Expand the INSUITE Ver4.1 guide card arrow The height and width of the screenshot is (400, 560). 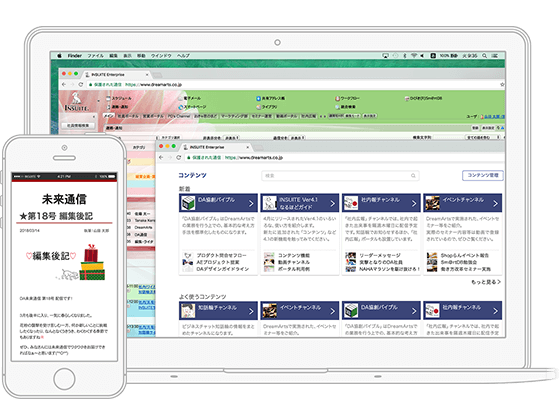[x=332, y=203]
